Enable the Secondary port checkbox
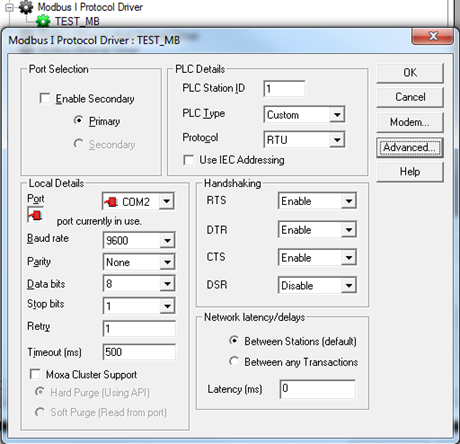 click(45, 98)
